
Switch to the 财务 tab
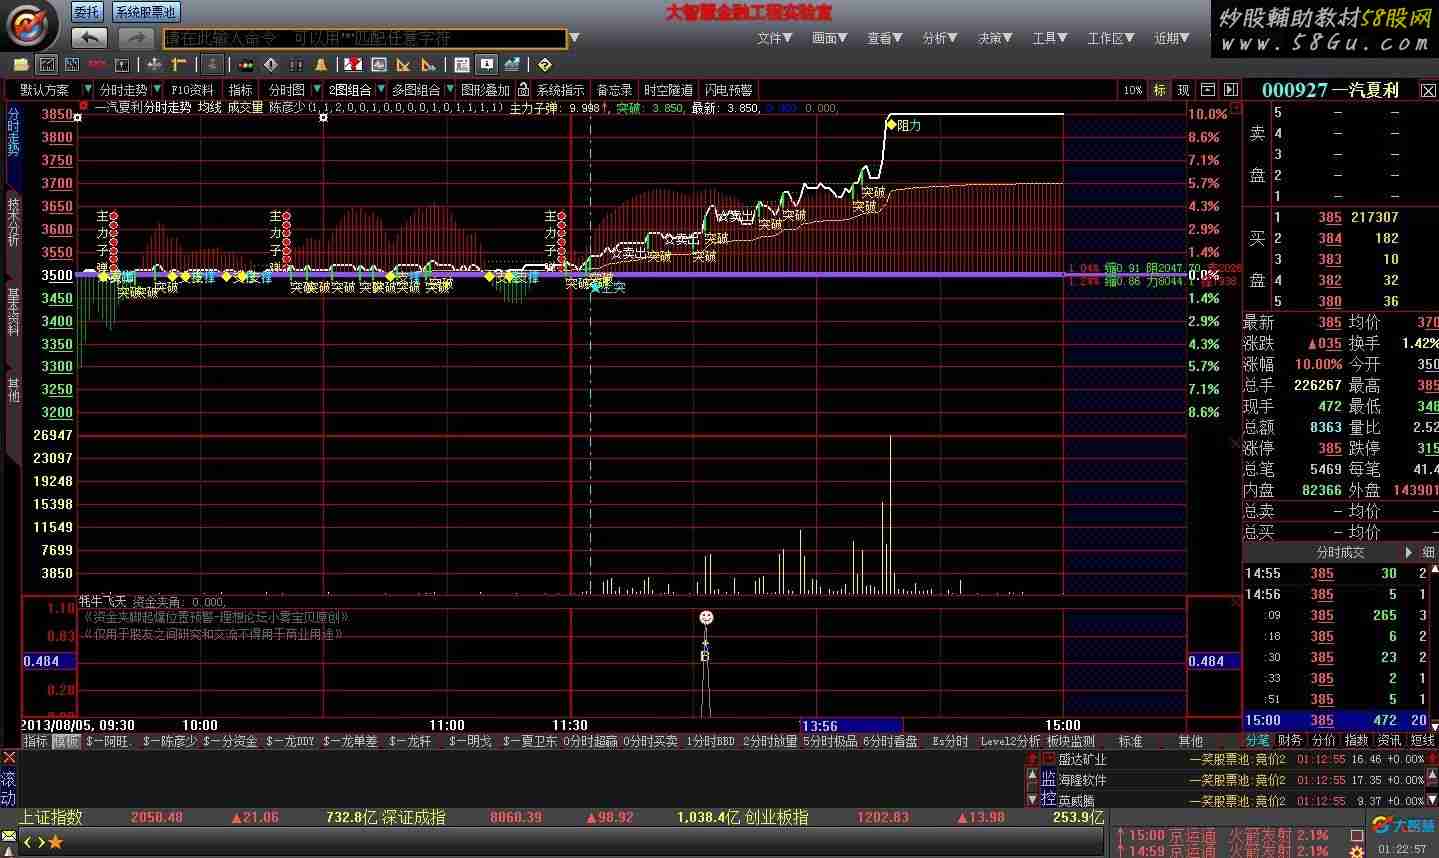(x=1290, y=741)
